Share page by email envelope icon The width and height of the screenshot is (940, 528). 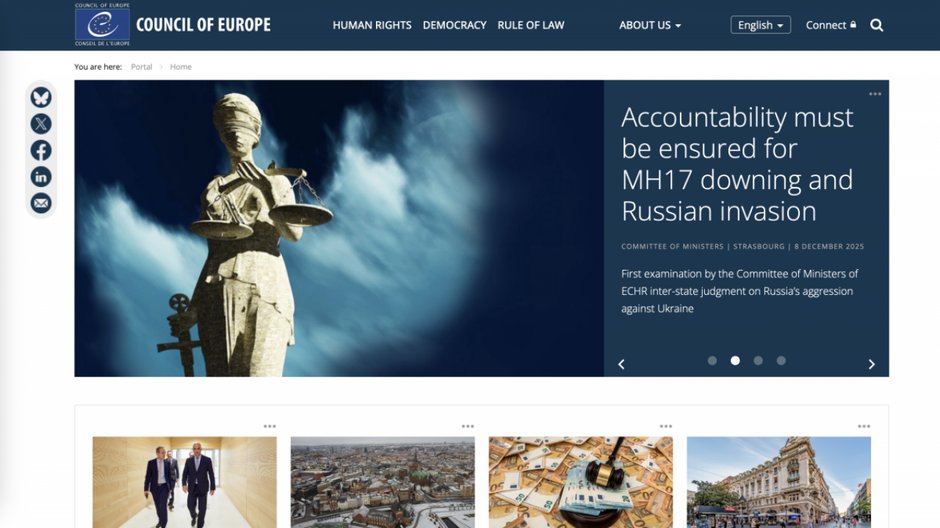point(41,203)
